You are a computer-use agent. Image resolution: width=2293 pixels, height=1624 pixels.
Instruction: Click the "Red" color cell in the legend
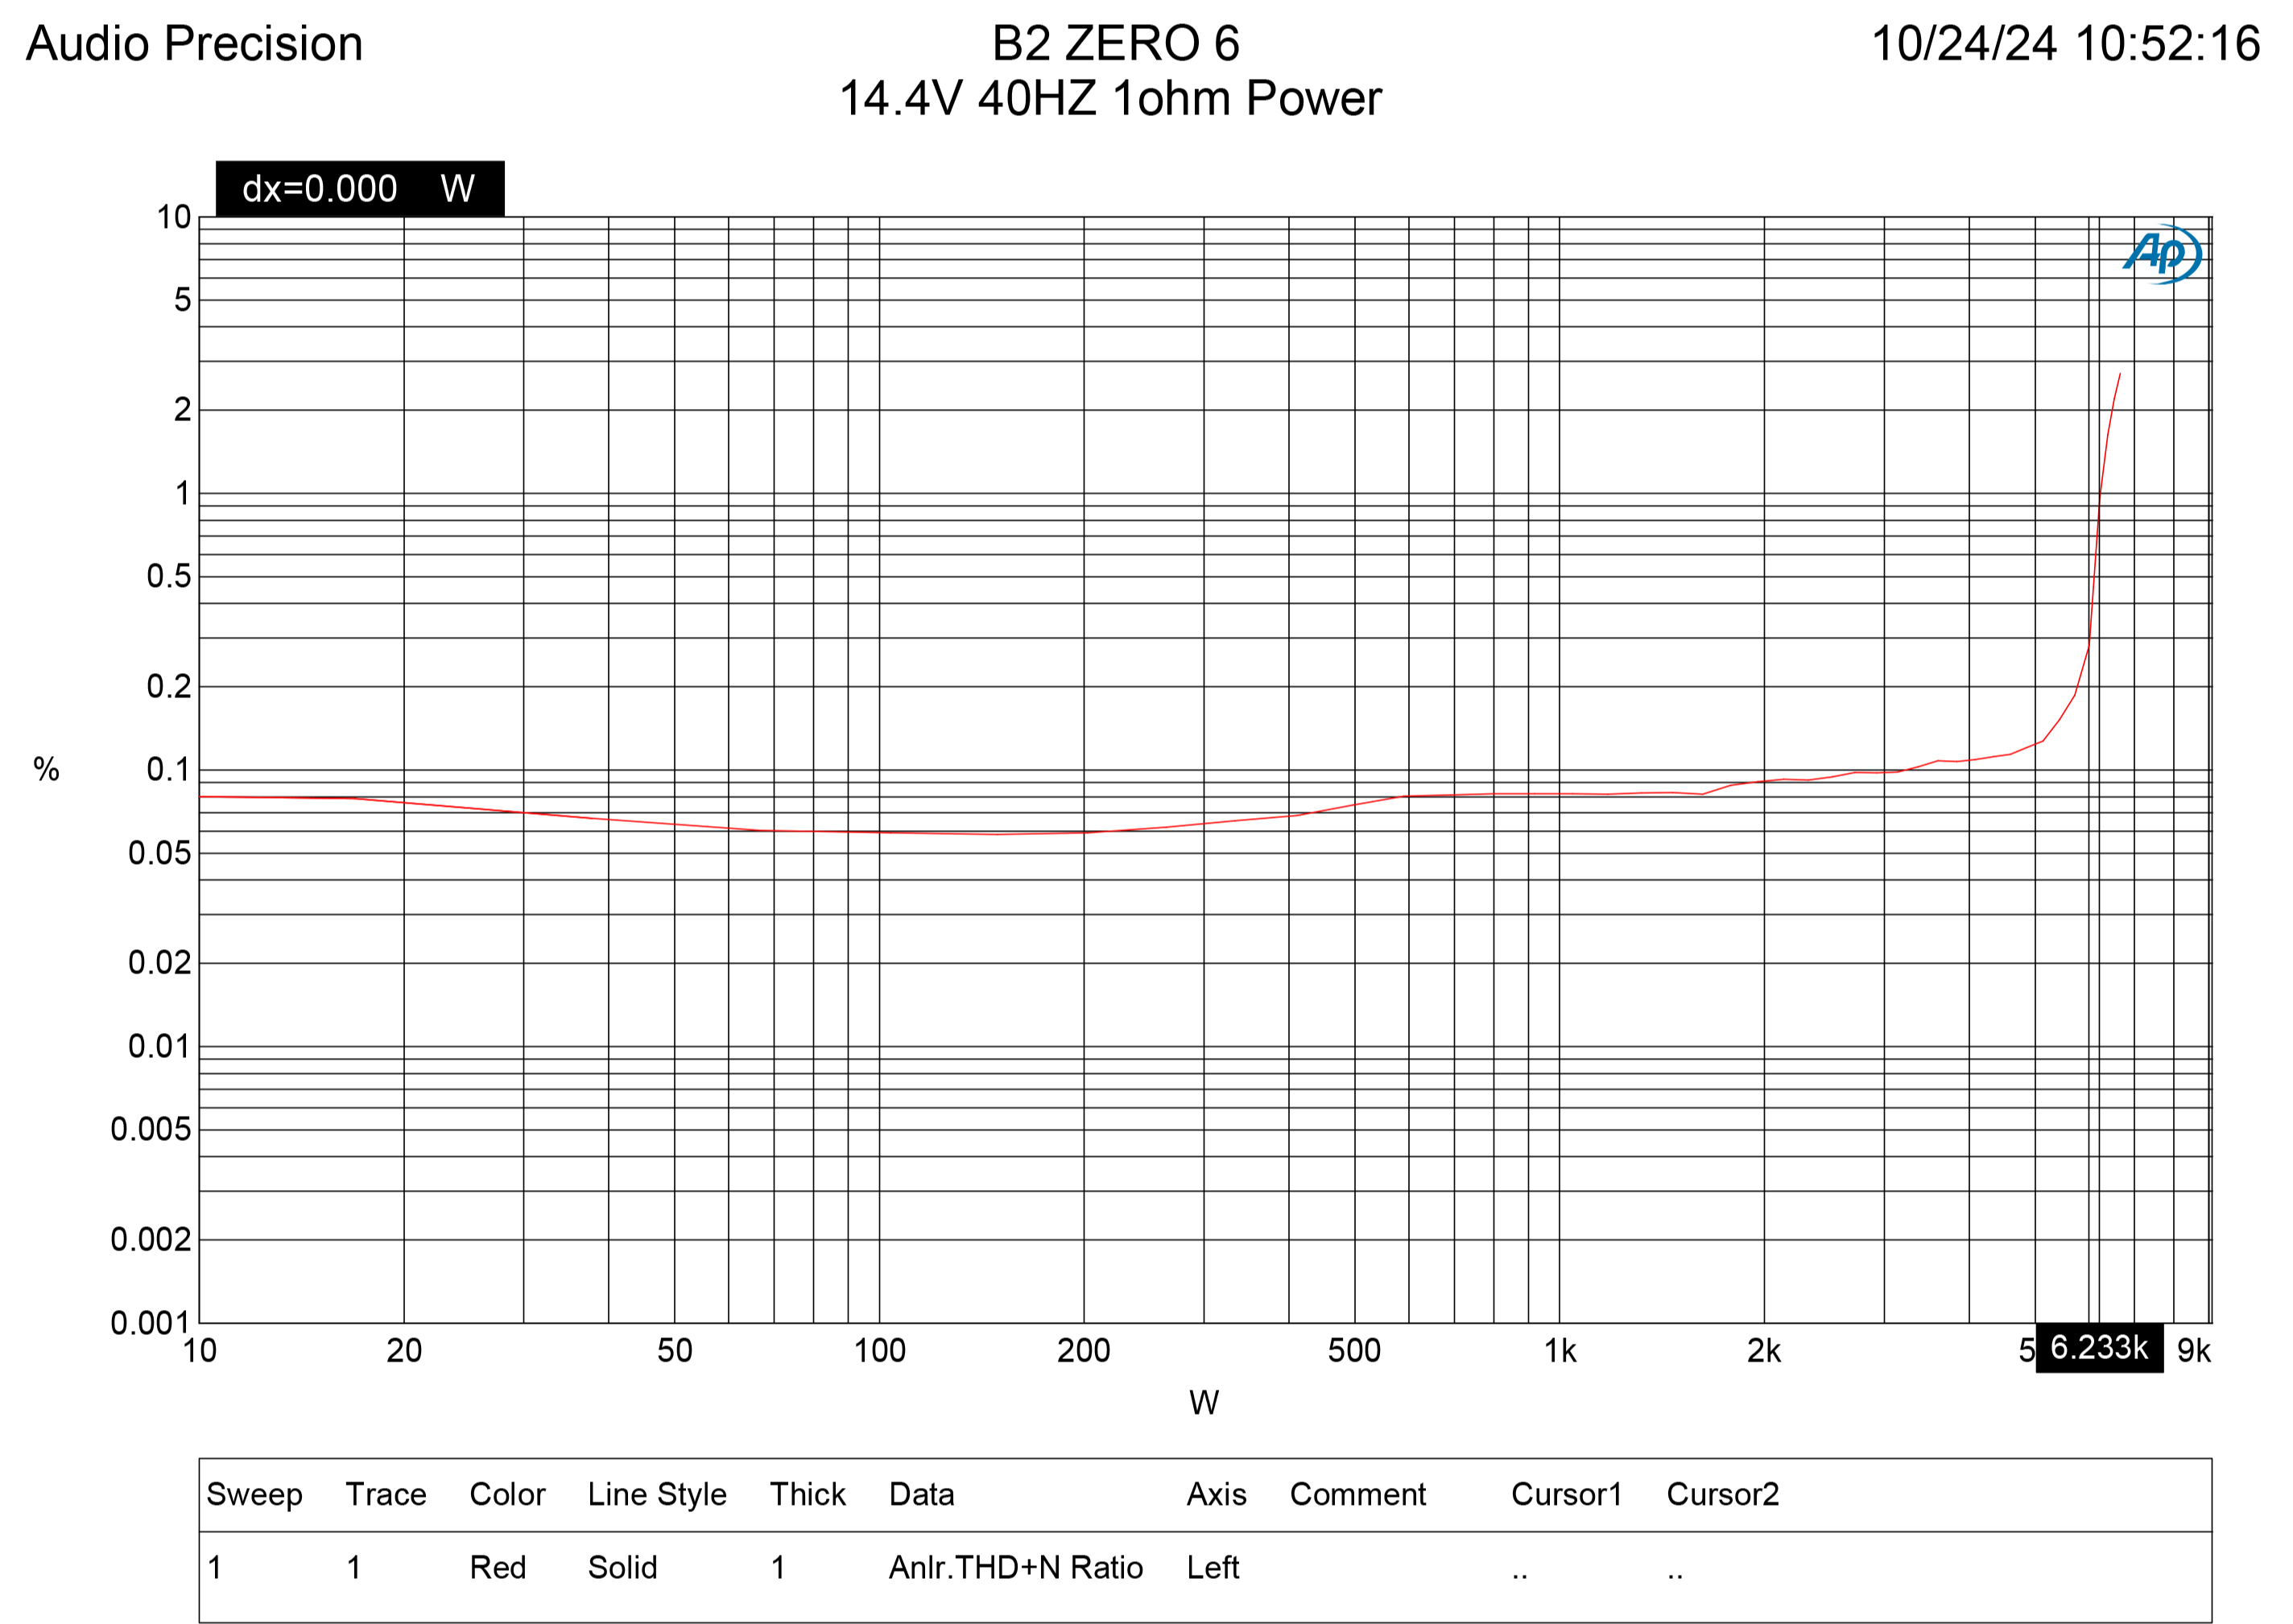[498, 1568]
